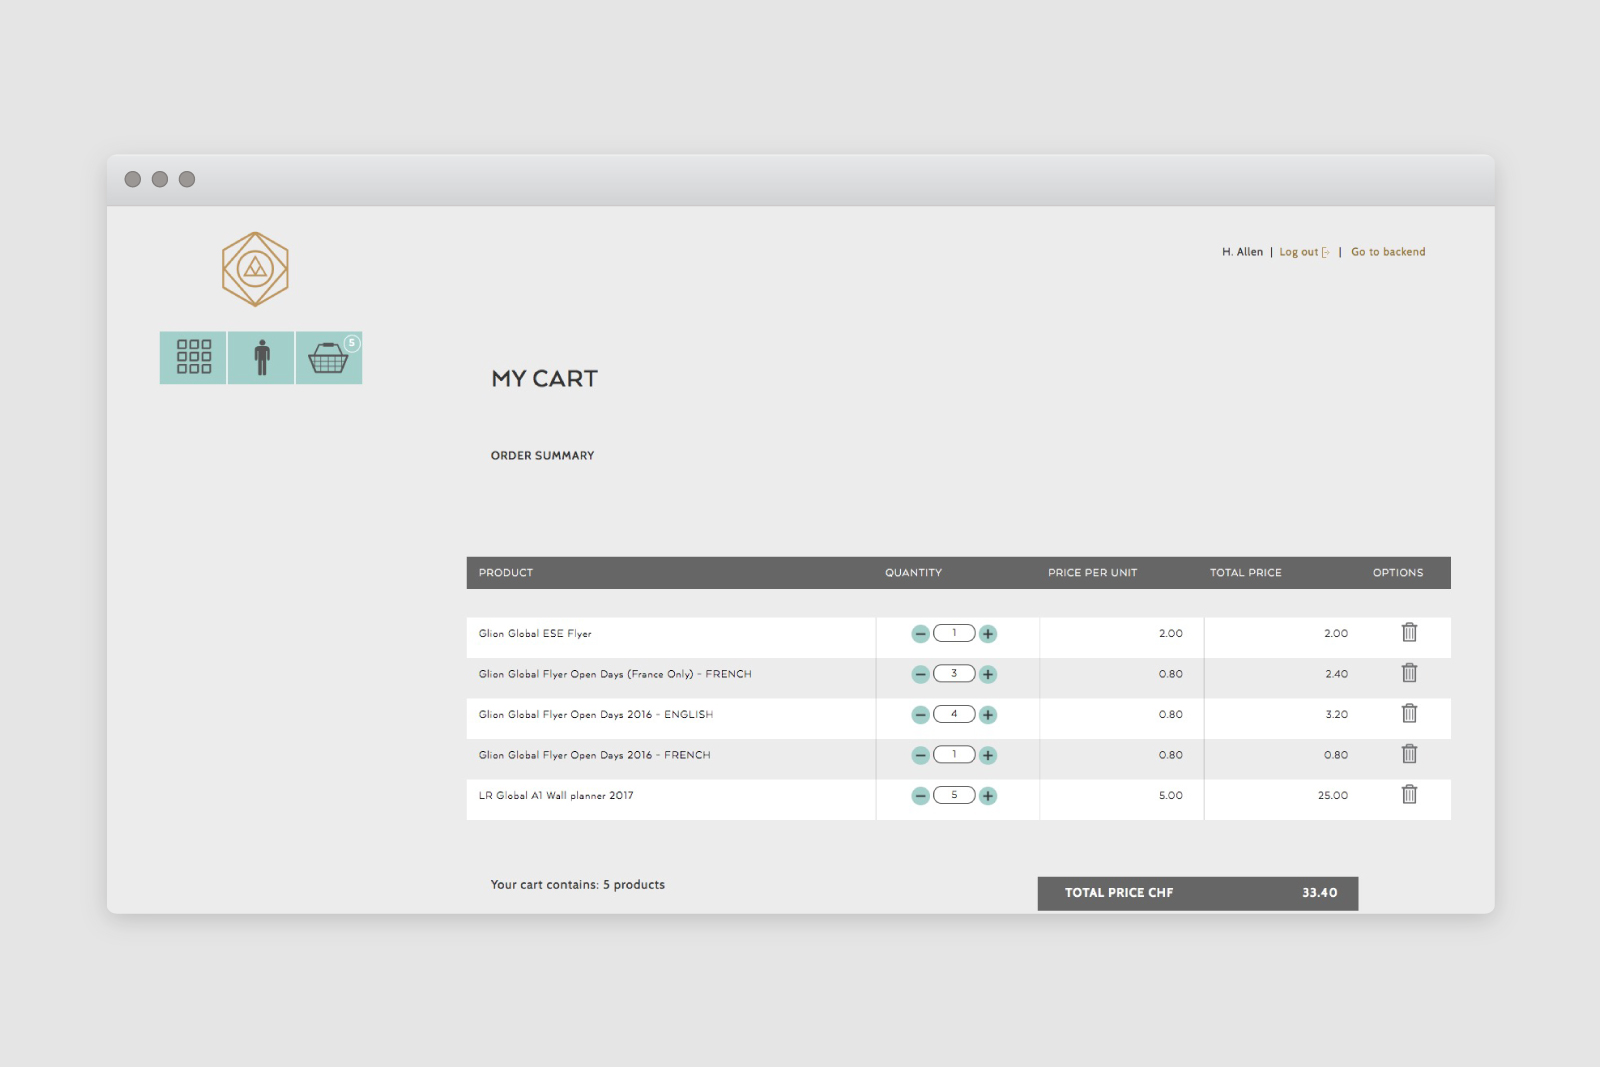Image resolution: width=1600 pixels, height=1067 pixels.
Task: Click the gold hexagon logo
Action: (255, 269)
